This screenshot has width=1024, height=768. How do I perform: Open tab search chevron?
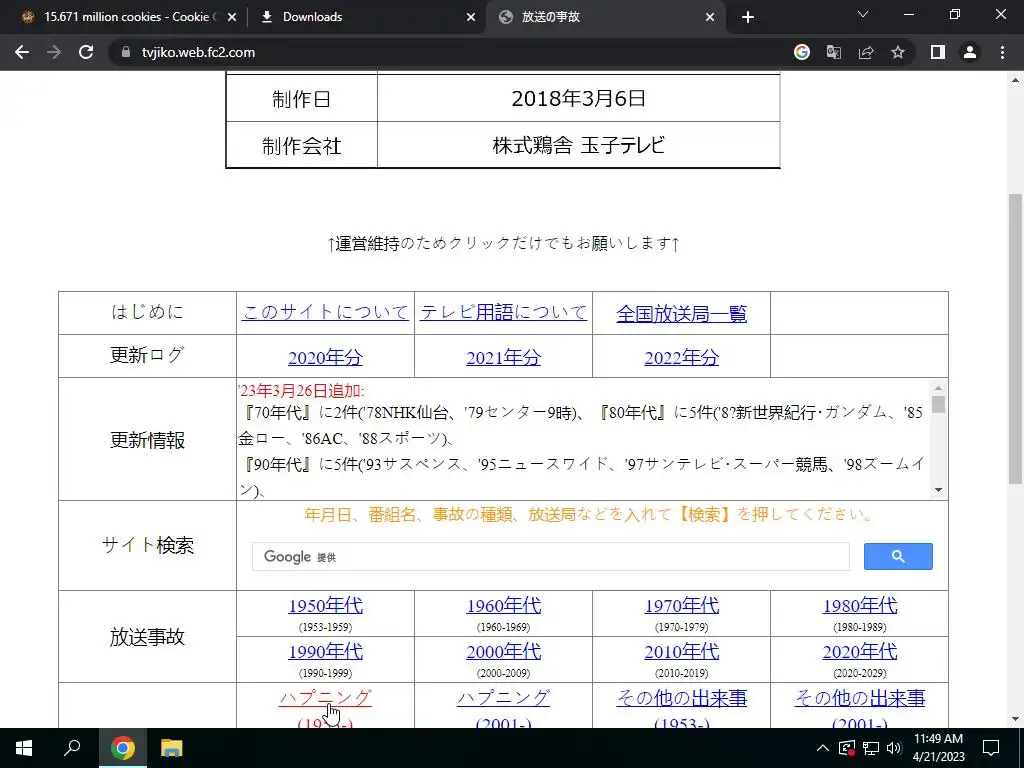point(863,14)
